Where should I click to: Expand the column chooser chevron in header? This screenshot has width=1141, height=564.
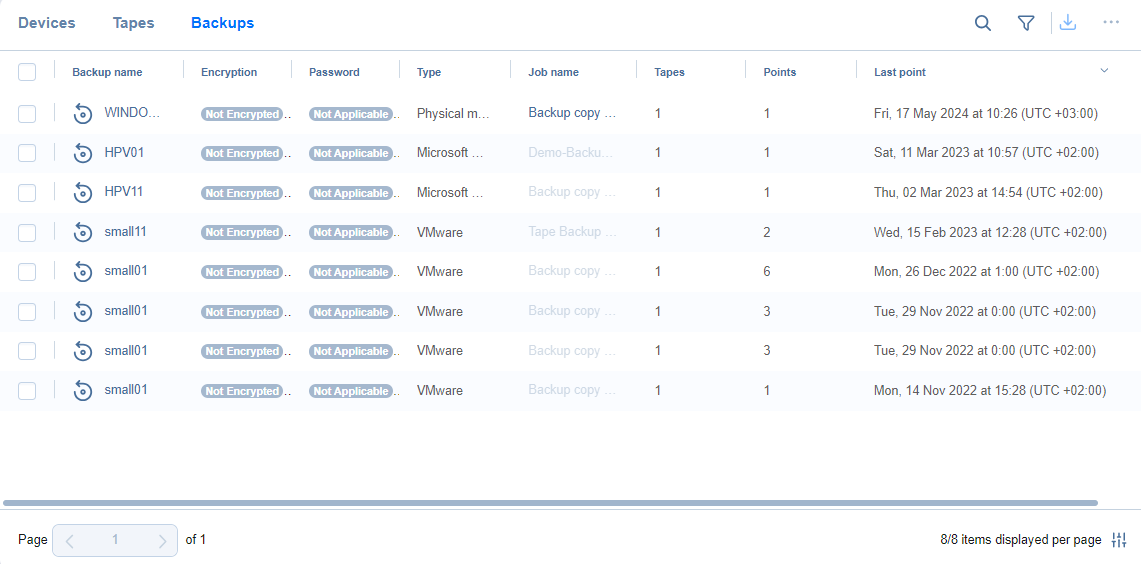(1104, 71)
